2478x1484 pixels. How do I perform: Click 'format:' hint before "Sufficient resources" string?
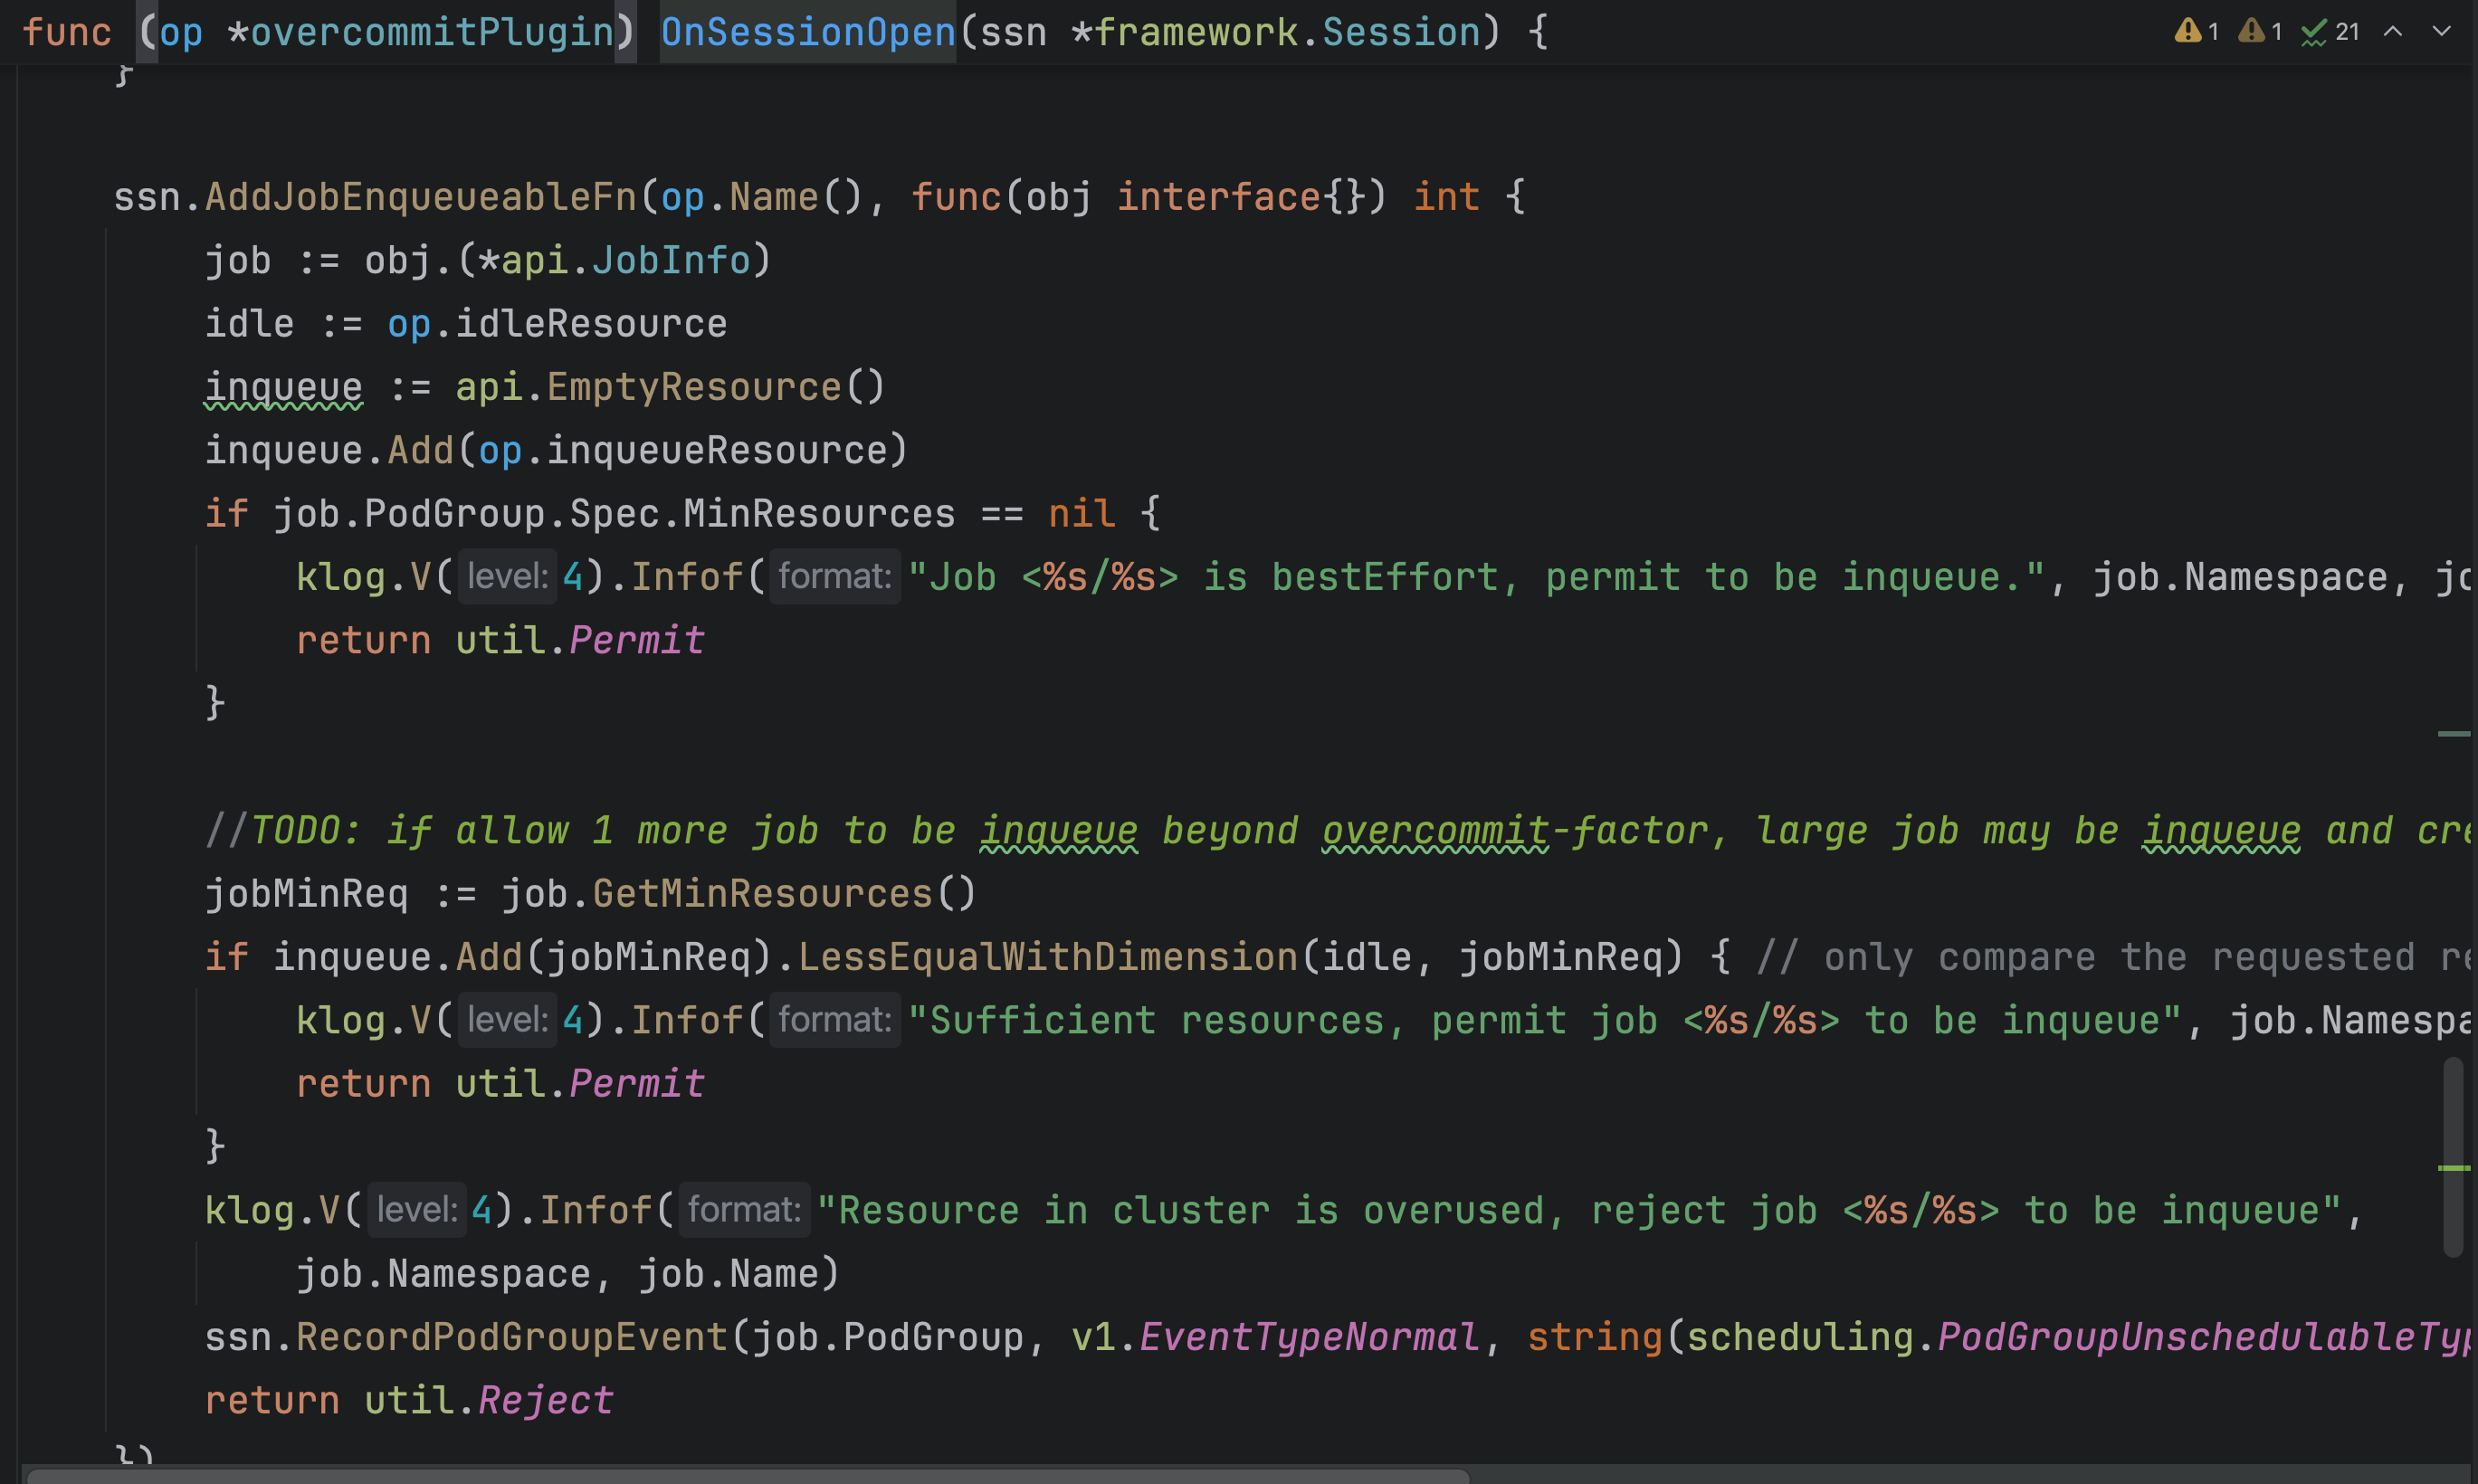[x=834, y=1020]
